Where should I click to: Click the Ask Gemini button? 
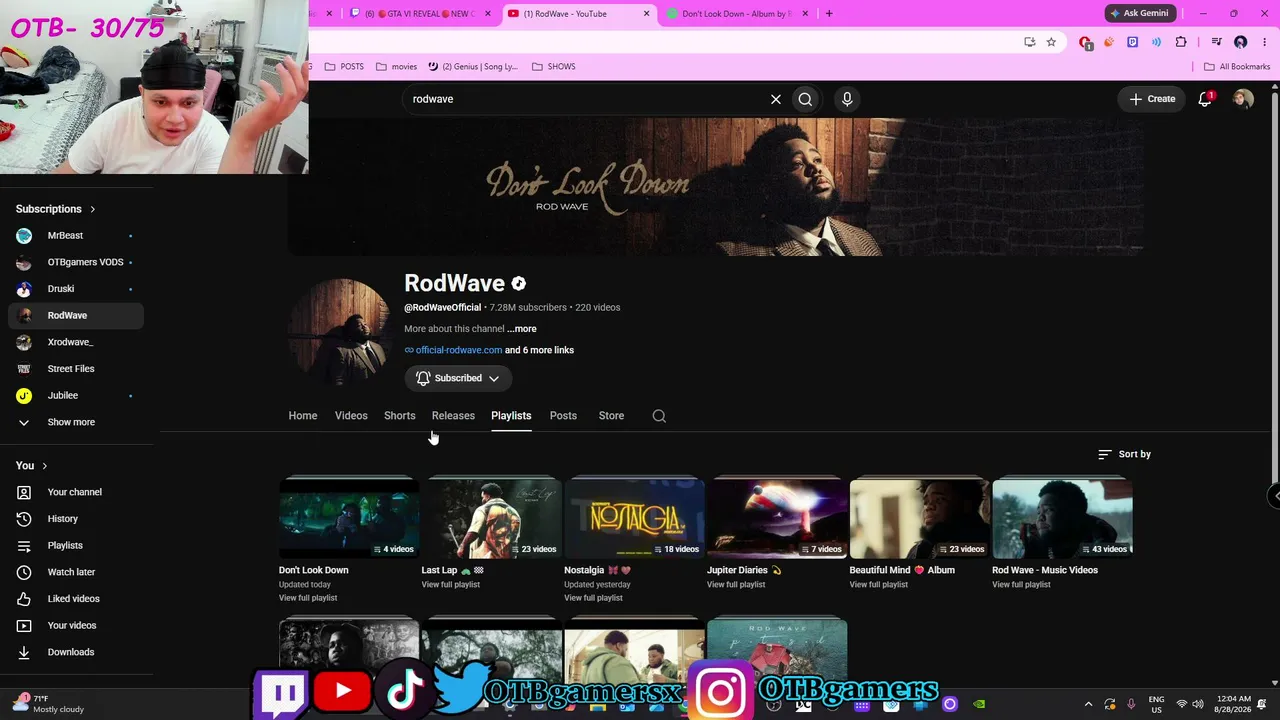(1139, 14)
